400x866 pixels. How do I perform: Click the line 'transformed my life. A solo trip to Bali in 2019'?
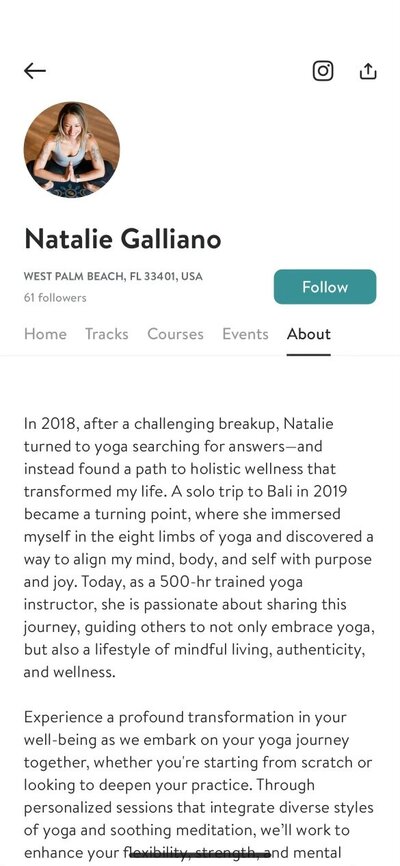coord(185,492)
